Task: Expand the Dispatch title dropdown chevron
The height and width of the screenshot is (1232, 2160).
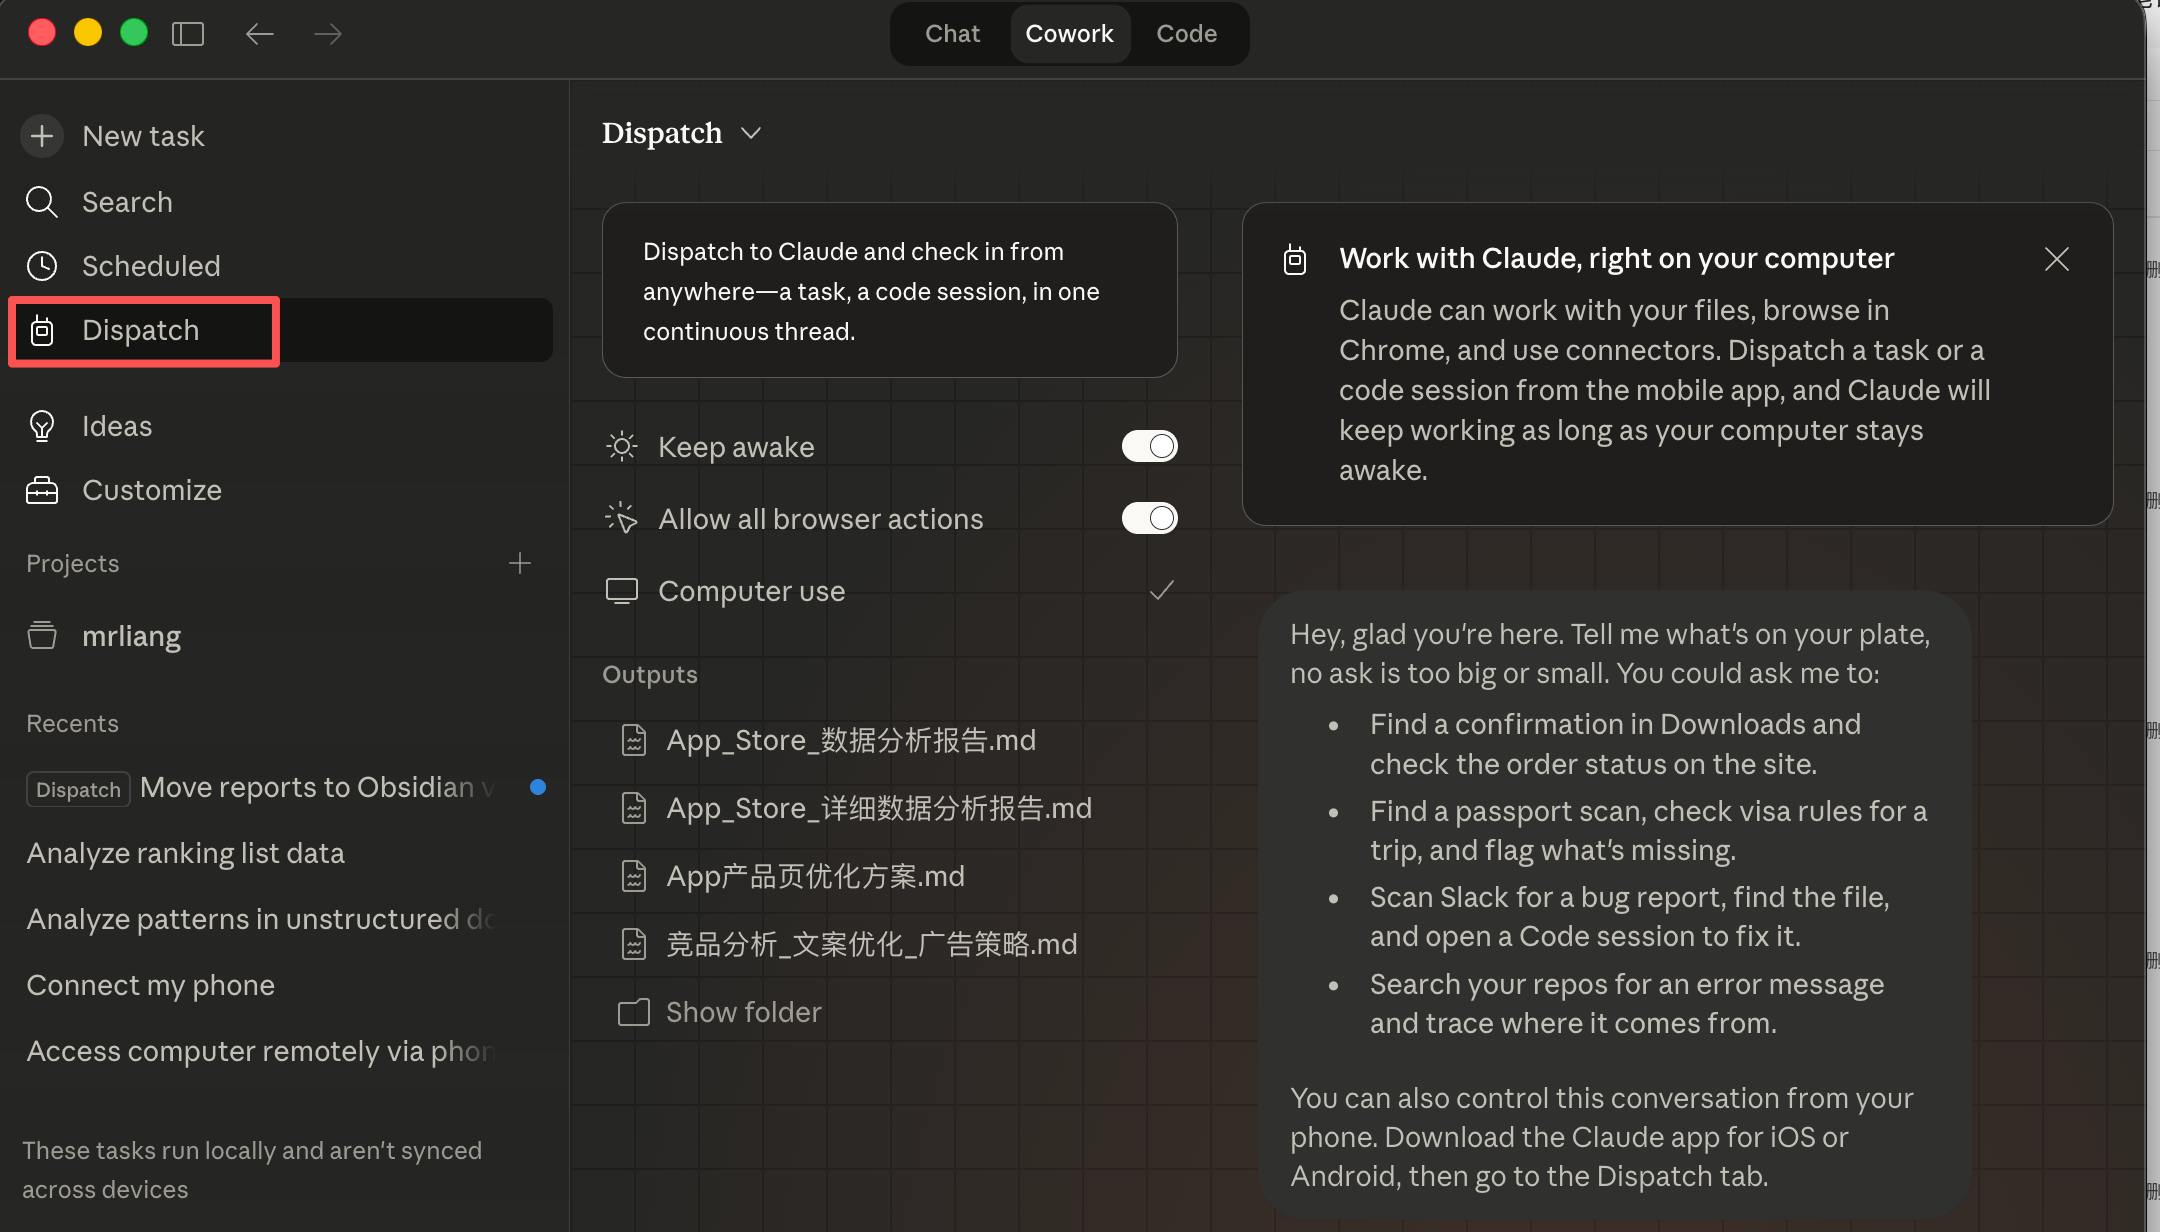Action: pos(752,133)
